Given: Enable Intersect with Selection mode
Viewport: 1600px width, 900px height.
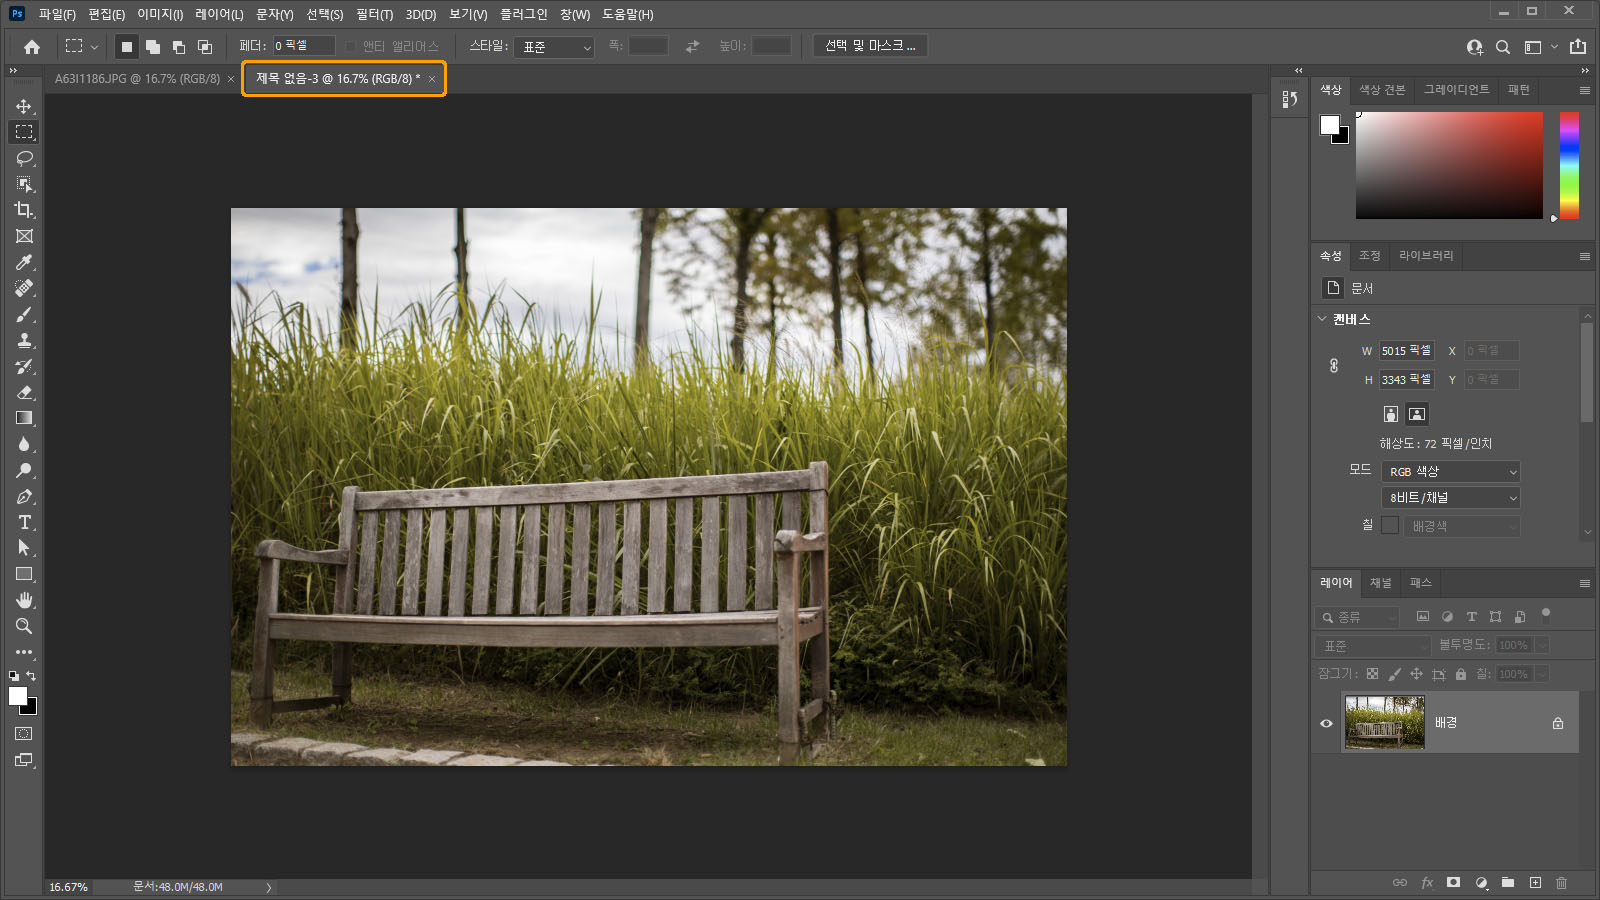Looking at the screenshot, I should point(204,46).
